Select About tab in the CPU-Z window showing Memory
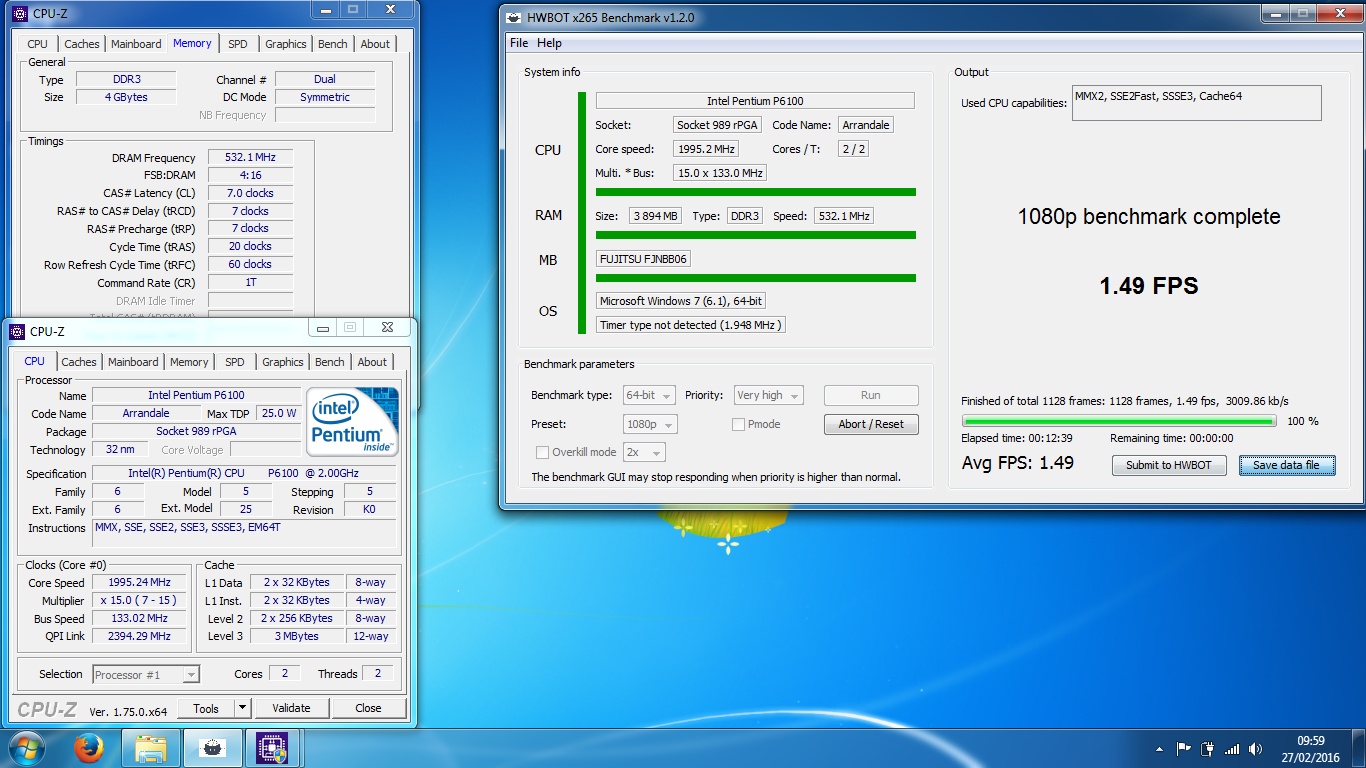This screenshot has width=1366, height=768. tap(375, 44)
